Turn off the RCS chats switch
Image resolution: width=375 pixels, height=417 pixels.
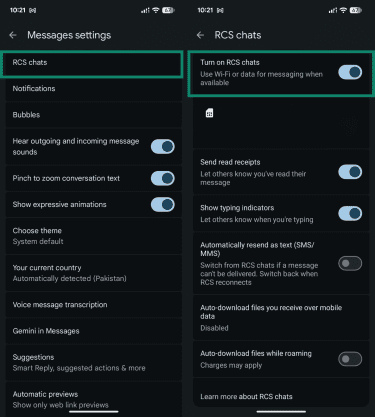(x=350, y=72)
